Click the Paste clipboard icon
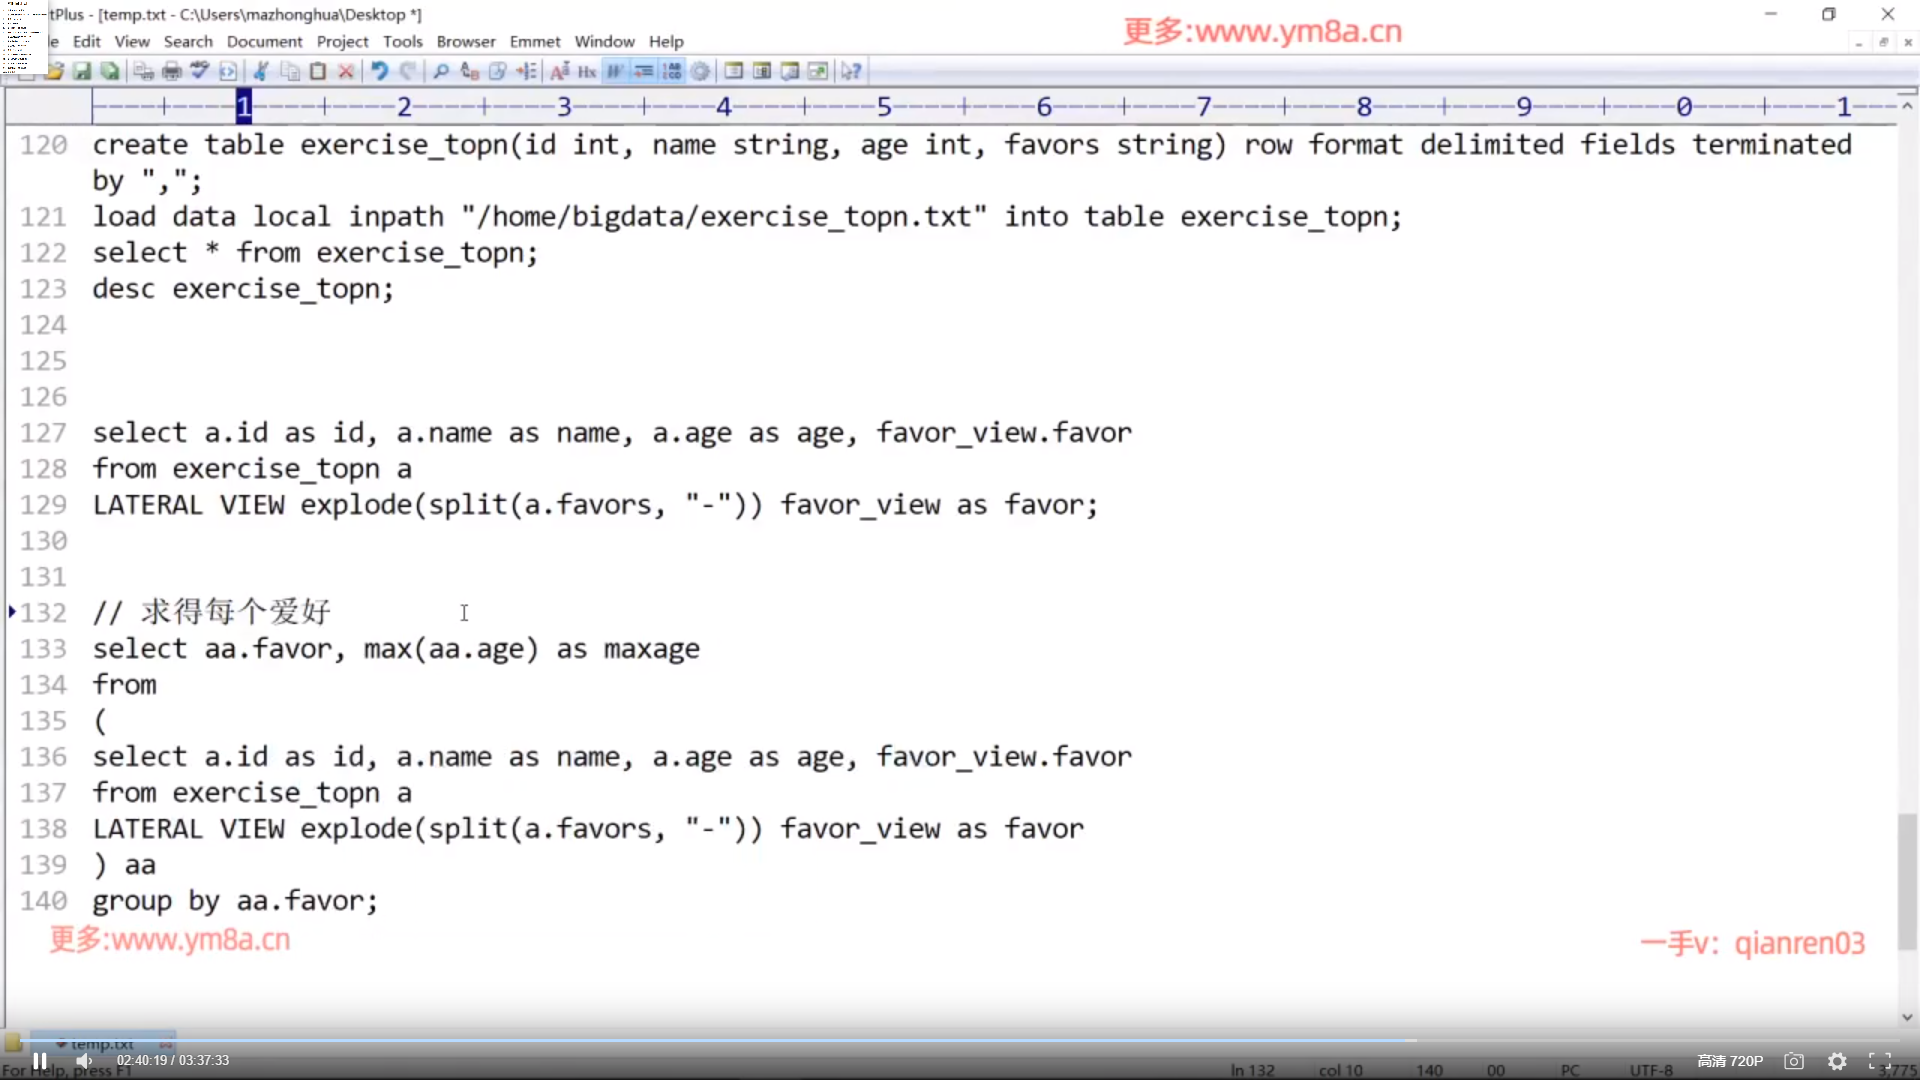1920x1080 pixels. point(318,71)
